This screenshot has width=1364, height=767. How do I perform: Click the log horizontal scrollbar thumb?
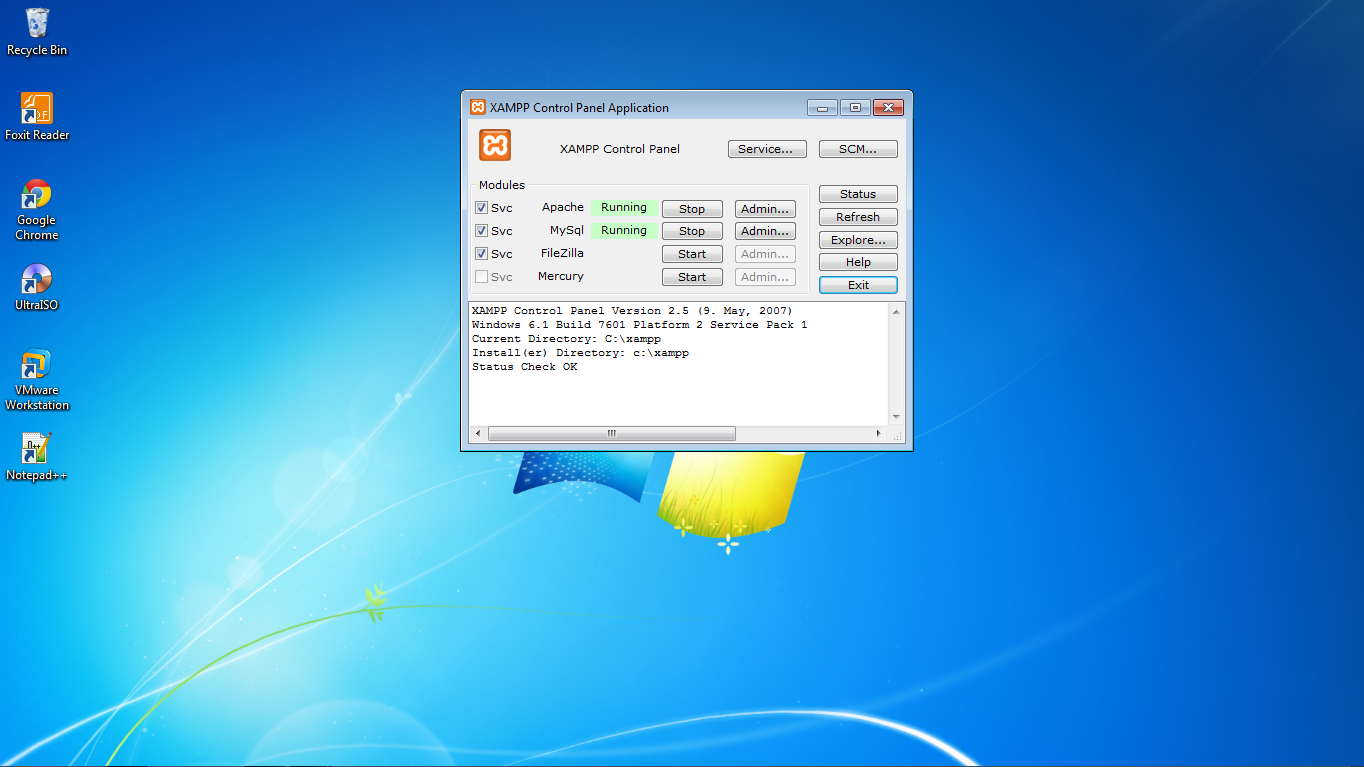tap(612, 433)
